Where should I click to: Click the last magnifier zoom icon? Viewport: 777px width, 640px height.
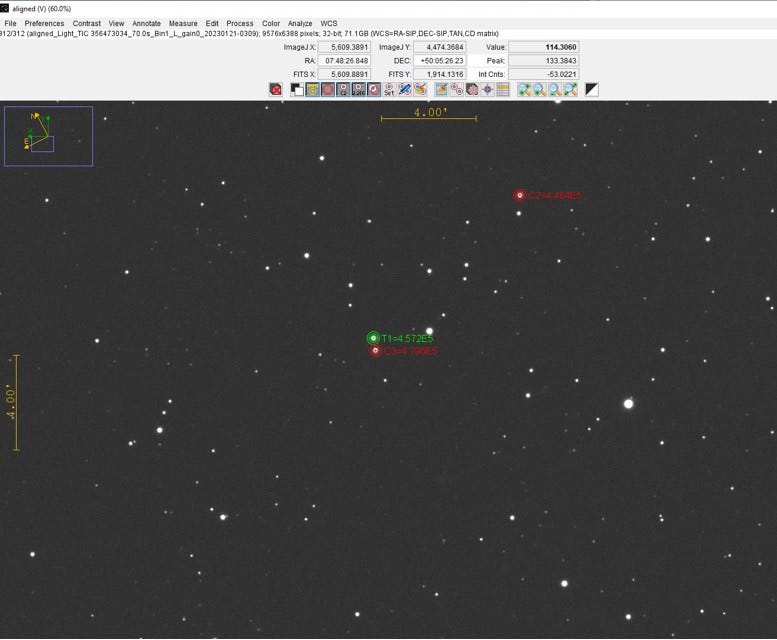570,89
